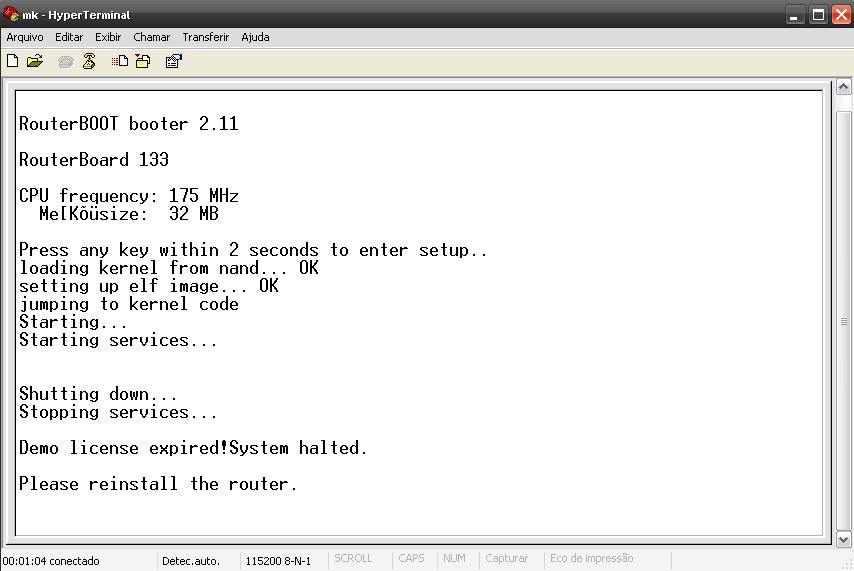Click 'Please reinstall the router.' line
This screenshot has width=854, height=571.
tap(158, 484)
